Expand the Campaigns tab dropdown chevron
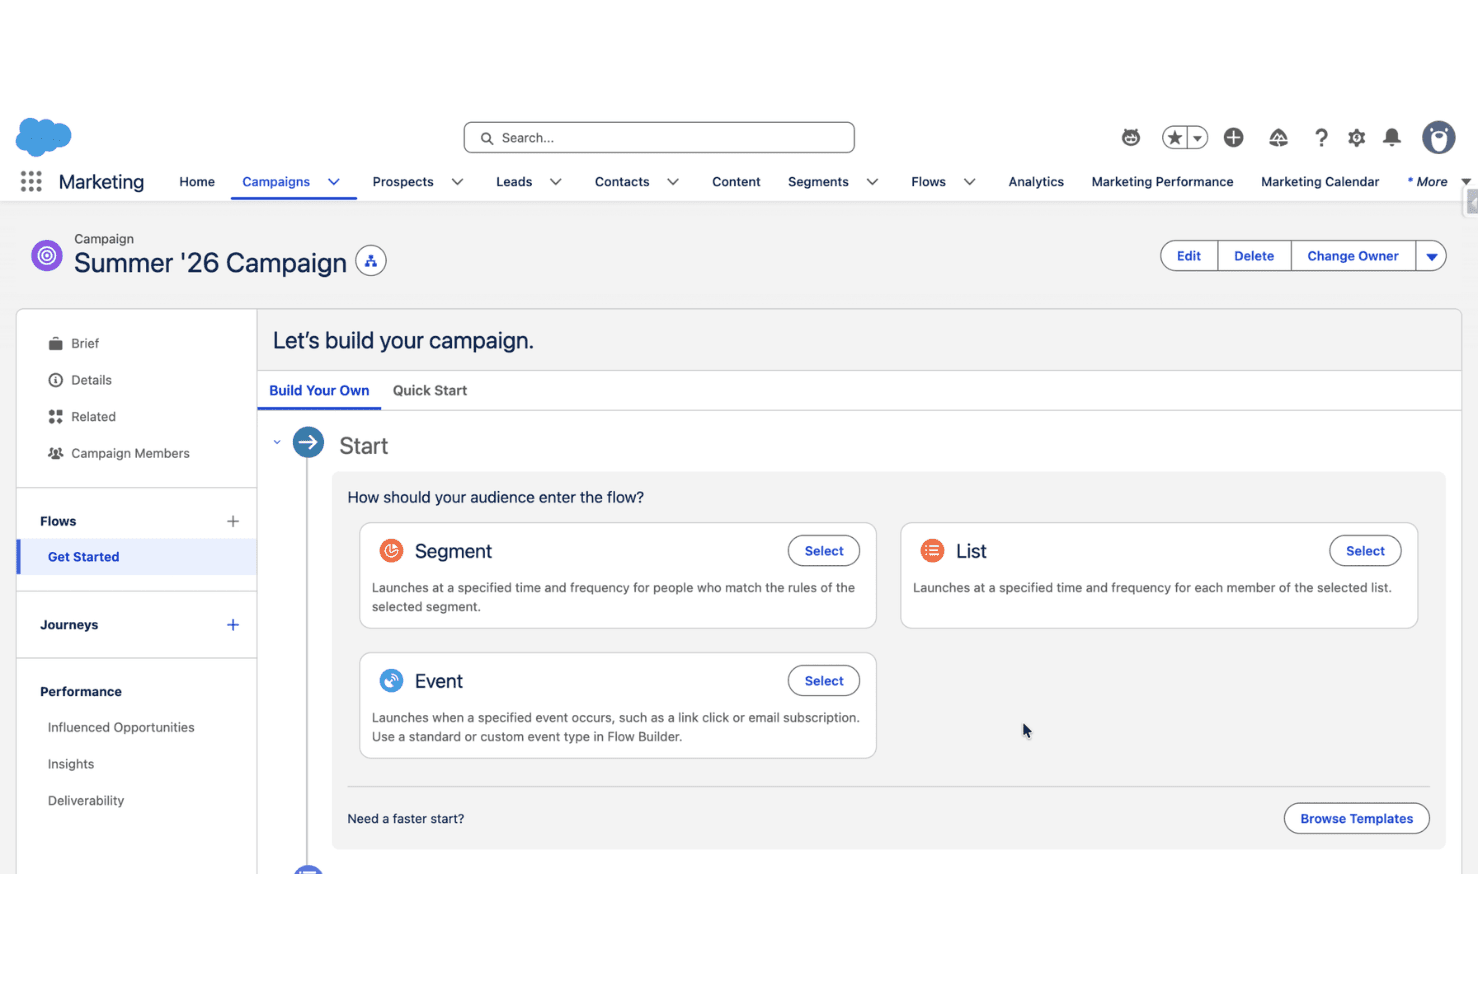Image resolution: width=1480 pixels, height=987 pixels. pos(334,182)
